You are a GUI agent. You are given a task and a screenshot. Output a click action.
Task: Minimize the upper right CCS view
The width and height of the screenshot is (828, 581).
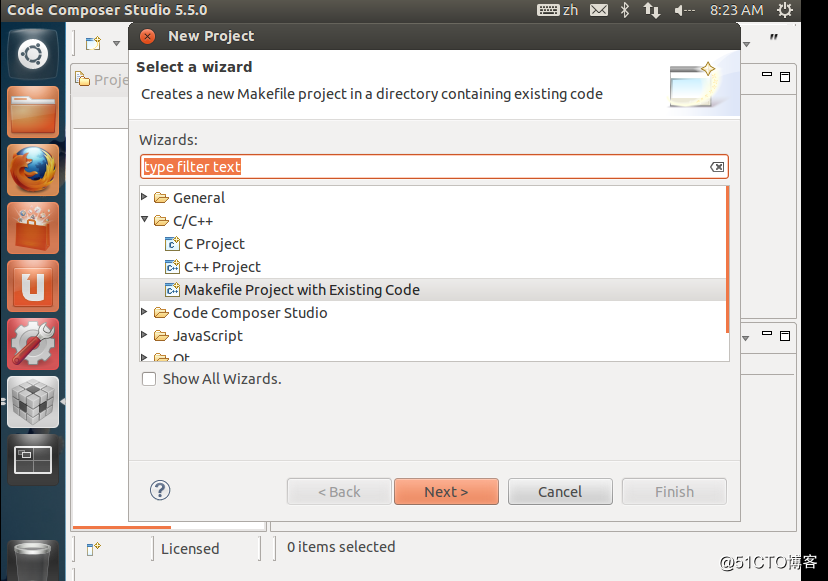point(767,75)
